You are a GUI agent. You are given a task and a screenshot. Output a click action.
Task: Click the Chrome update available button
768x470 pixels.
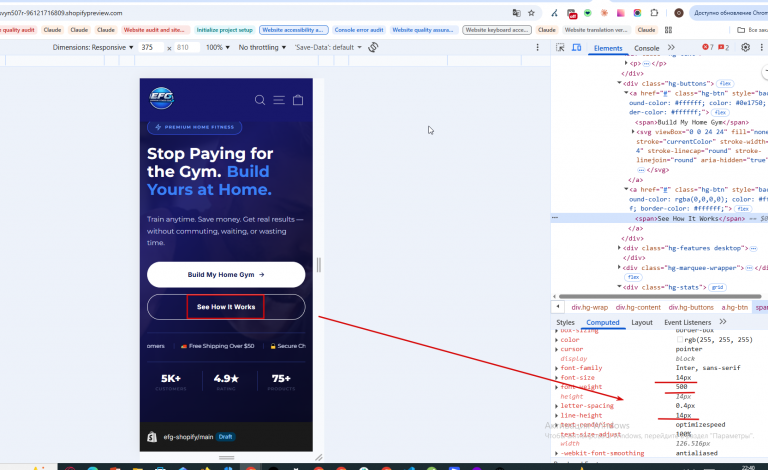pyautogui.click(x=729, y=13)
